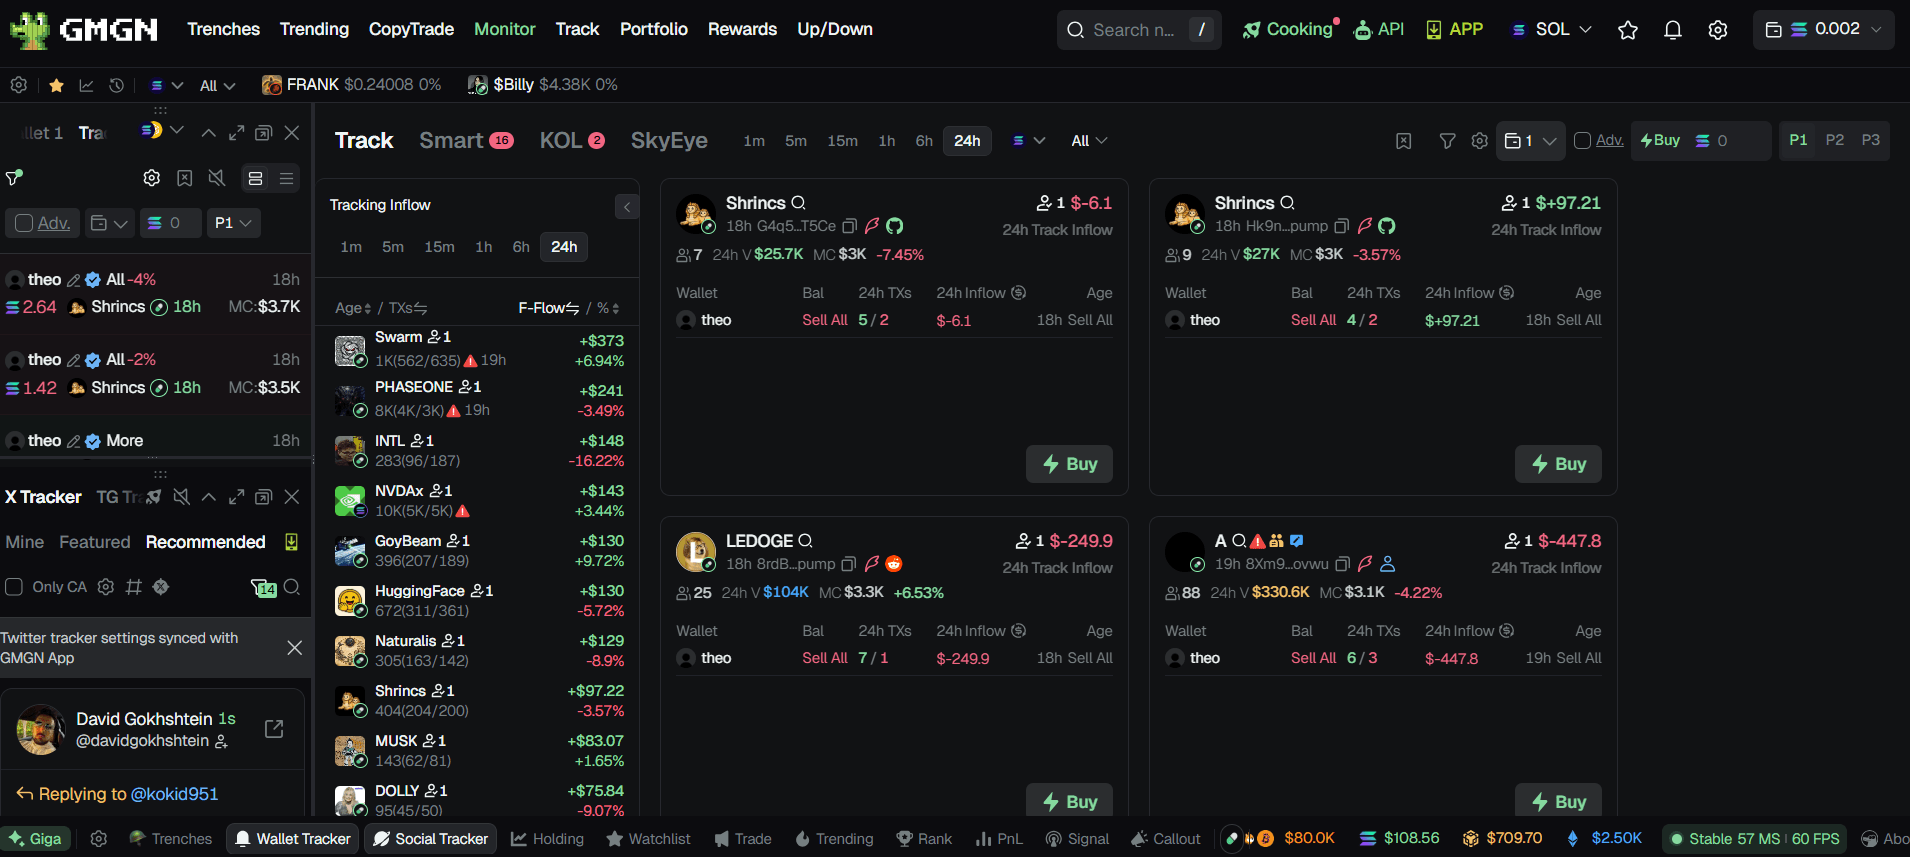
Task: Open settings gear beside the notification bell
Action: click(x=1718, y=30)
